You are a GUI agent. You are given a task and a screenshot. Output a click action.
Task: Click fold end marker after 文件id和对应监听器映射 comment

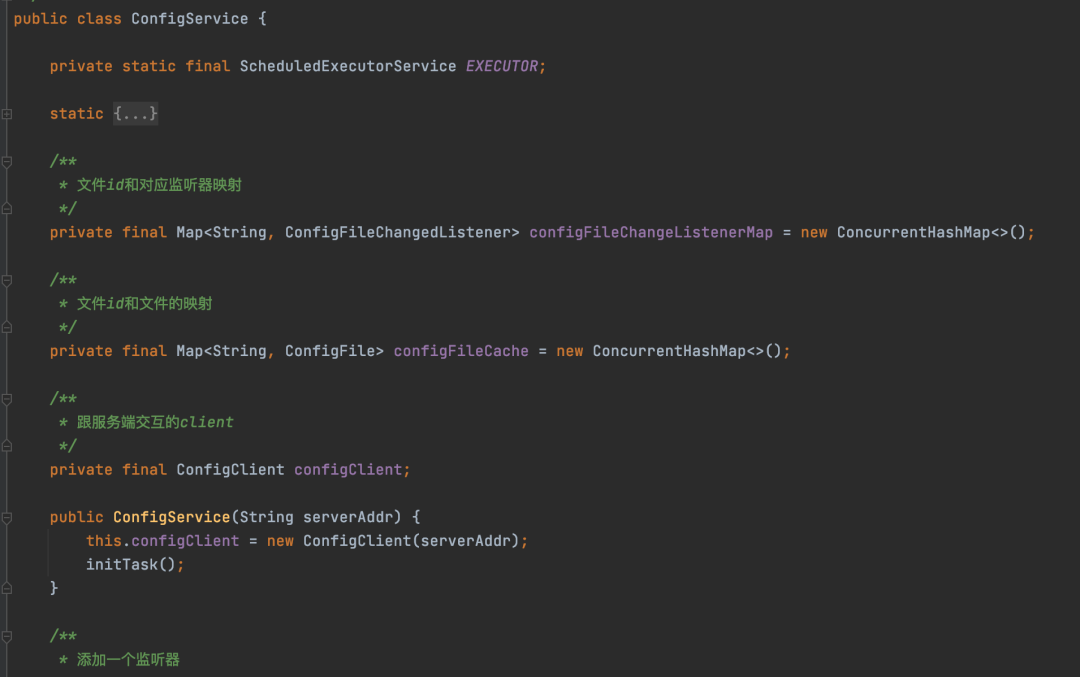coord(7,209)
